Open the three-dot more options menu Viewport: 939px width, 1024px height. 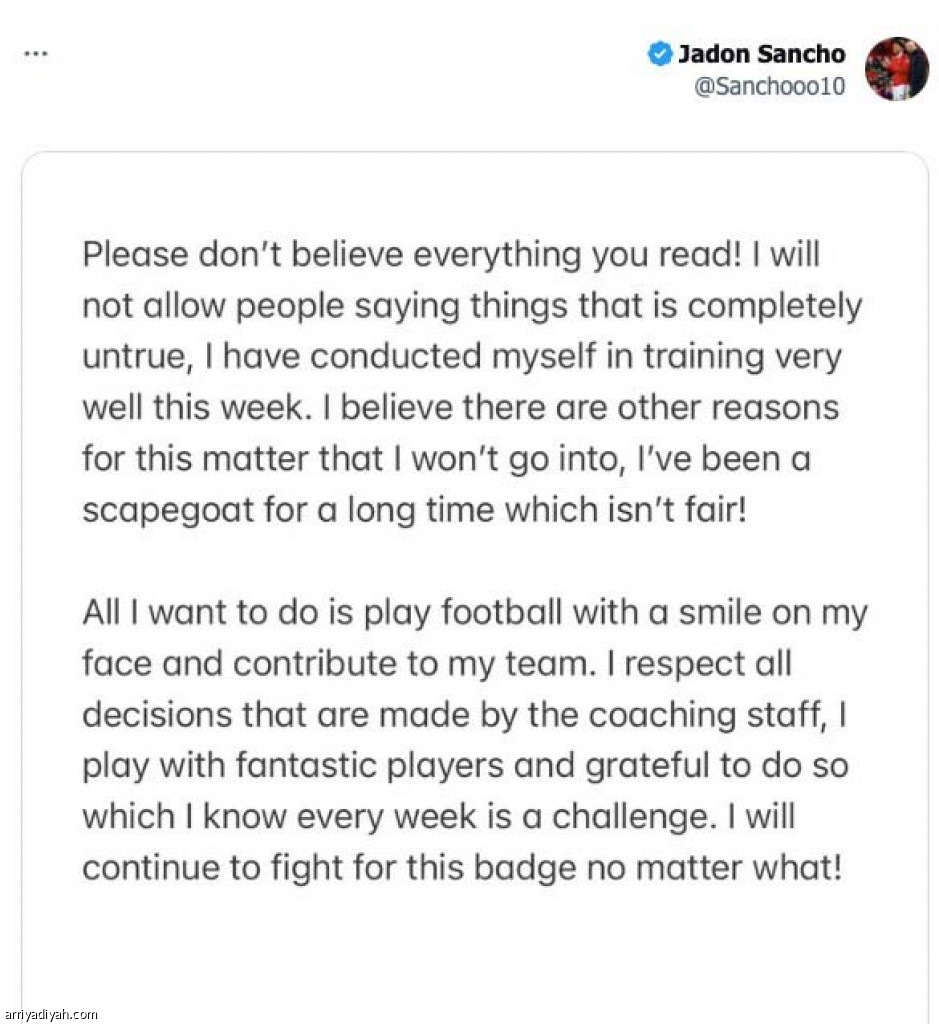tap(35, 54)
